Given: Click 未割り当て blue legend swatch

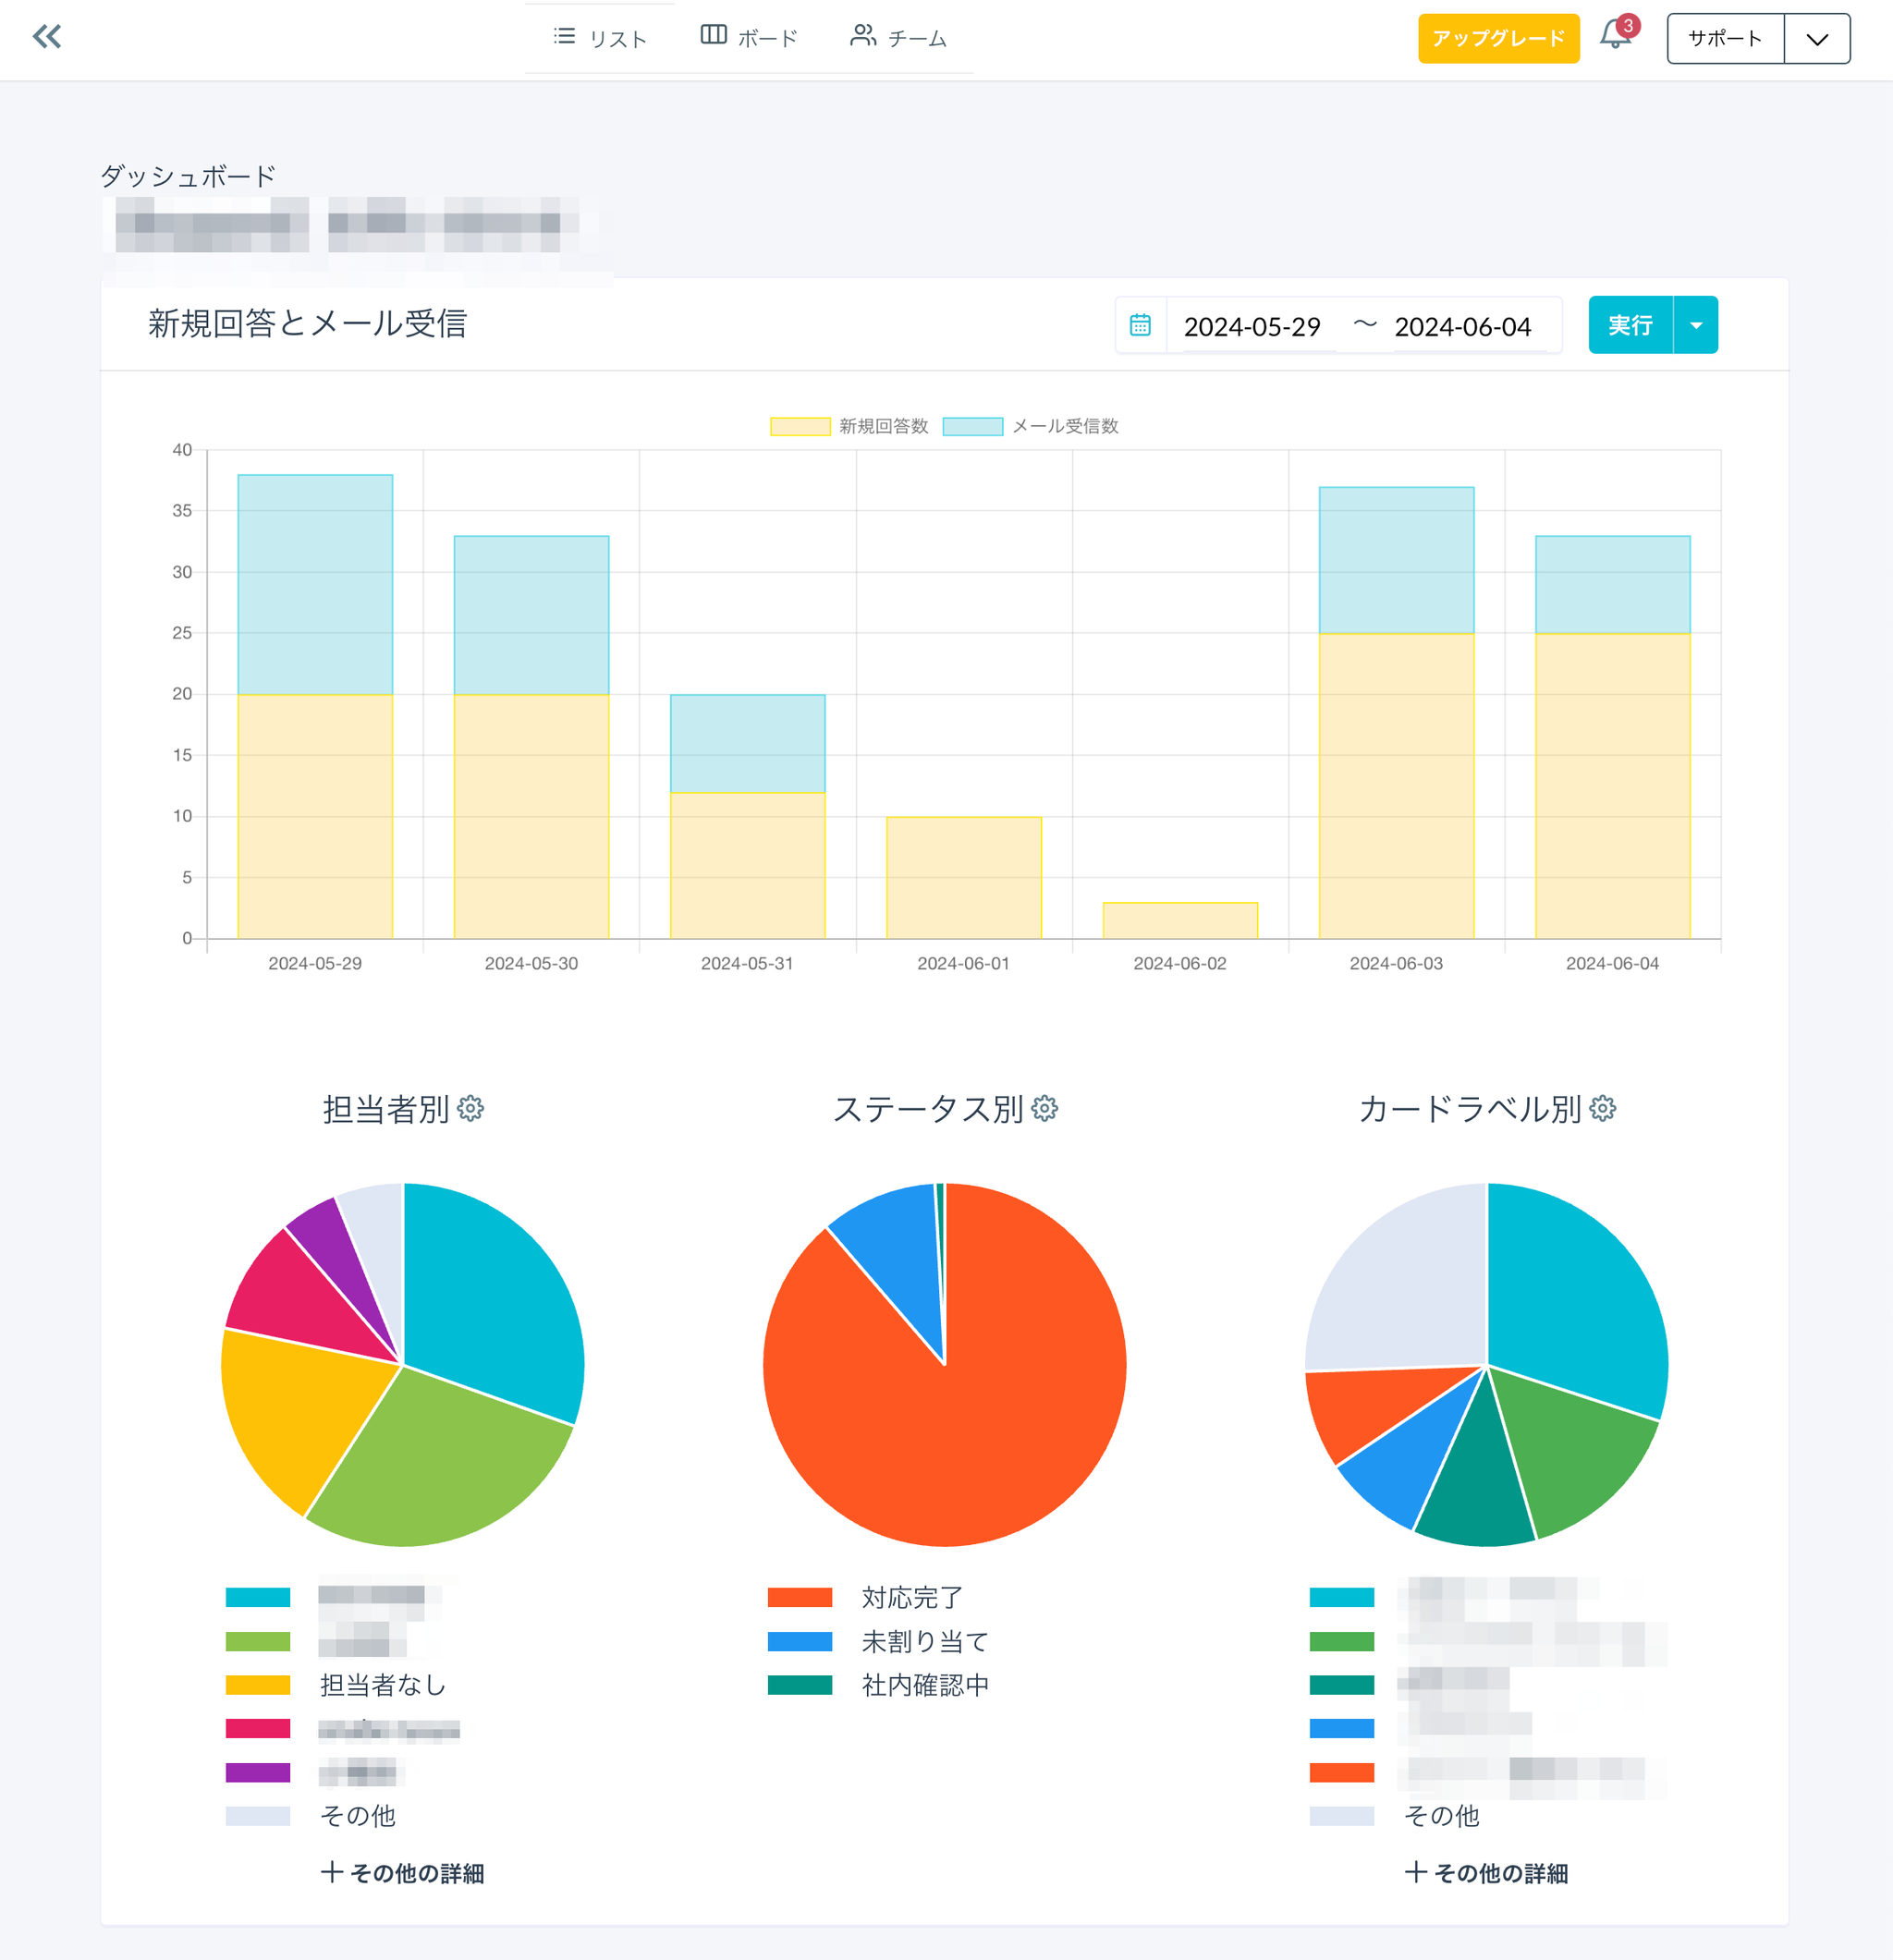Looking at the screenshot, I should pos(800,1641).
